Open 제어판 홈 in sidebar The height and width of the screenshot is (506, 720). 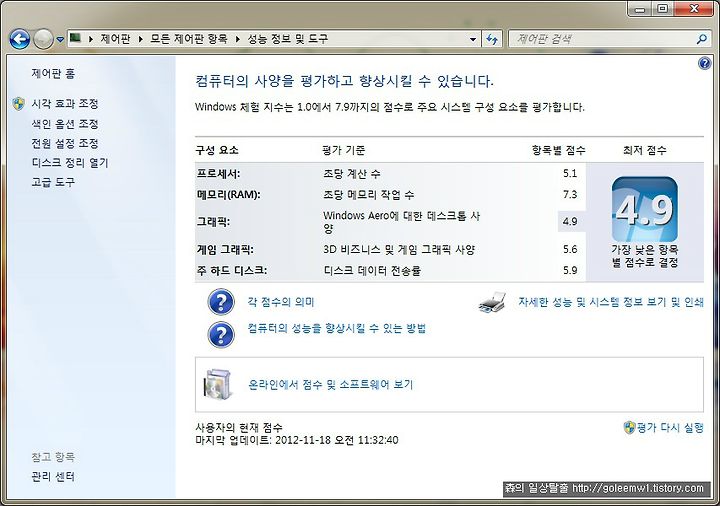coord(53,73)
